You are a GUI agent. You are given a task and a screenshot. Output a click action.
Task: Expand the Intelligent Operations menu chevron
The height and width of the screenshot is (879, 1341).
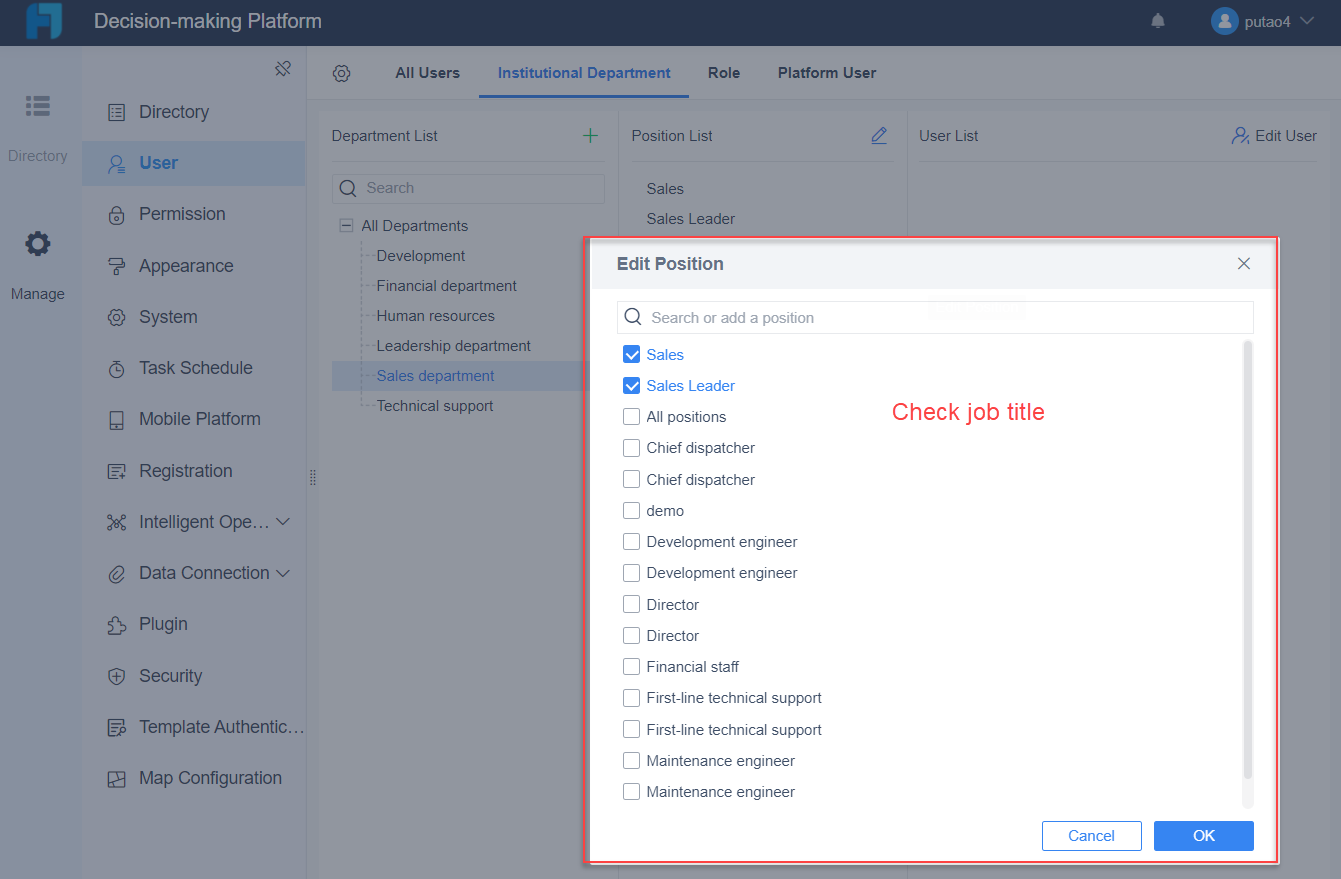283,522
